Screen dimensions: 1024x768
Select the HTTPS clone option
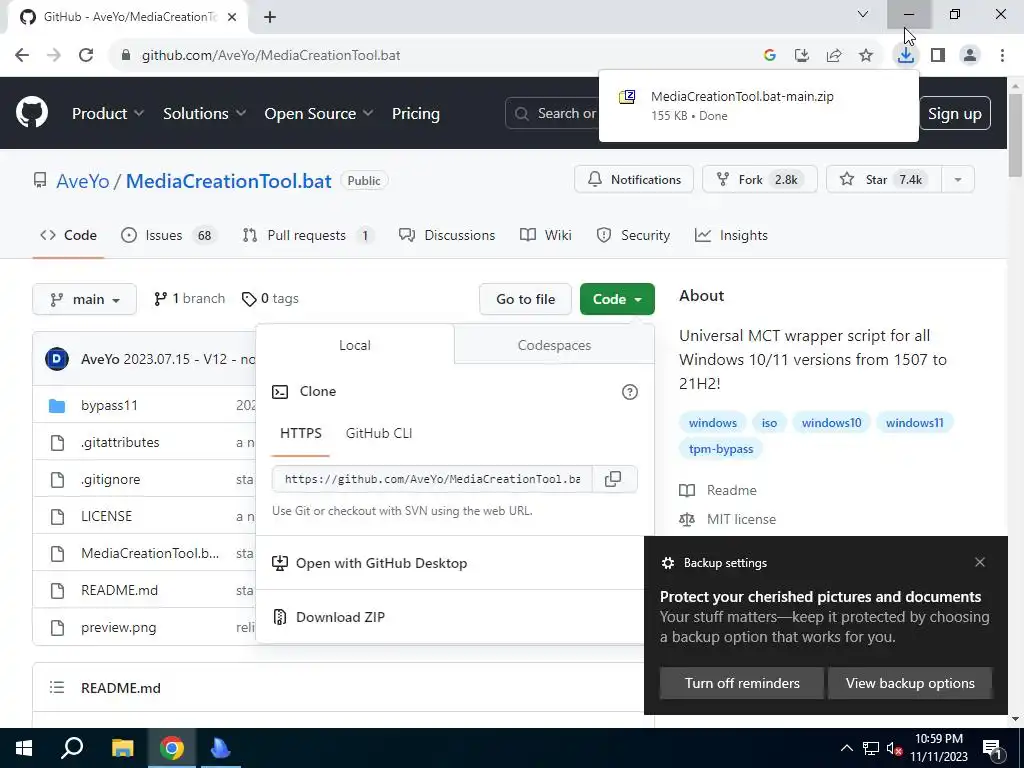[x=300, y=433]
